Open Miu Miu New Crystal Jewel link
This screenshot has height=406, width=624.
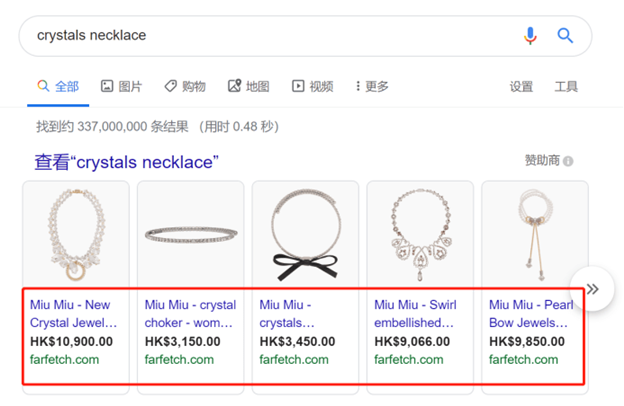click(74, 314)
